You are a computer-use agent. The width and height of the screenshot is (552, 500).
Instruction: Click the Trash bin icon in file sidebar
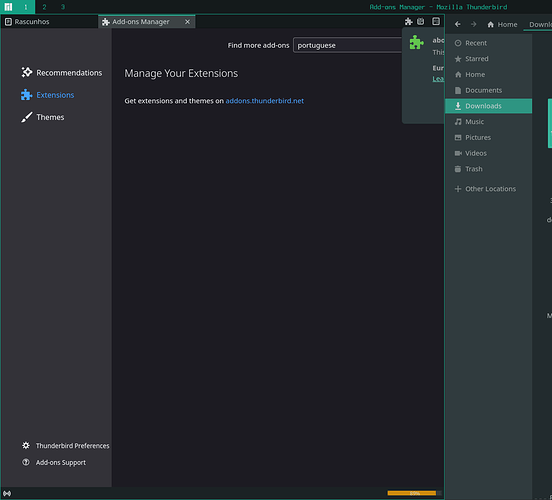tap(458, 169)
